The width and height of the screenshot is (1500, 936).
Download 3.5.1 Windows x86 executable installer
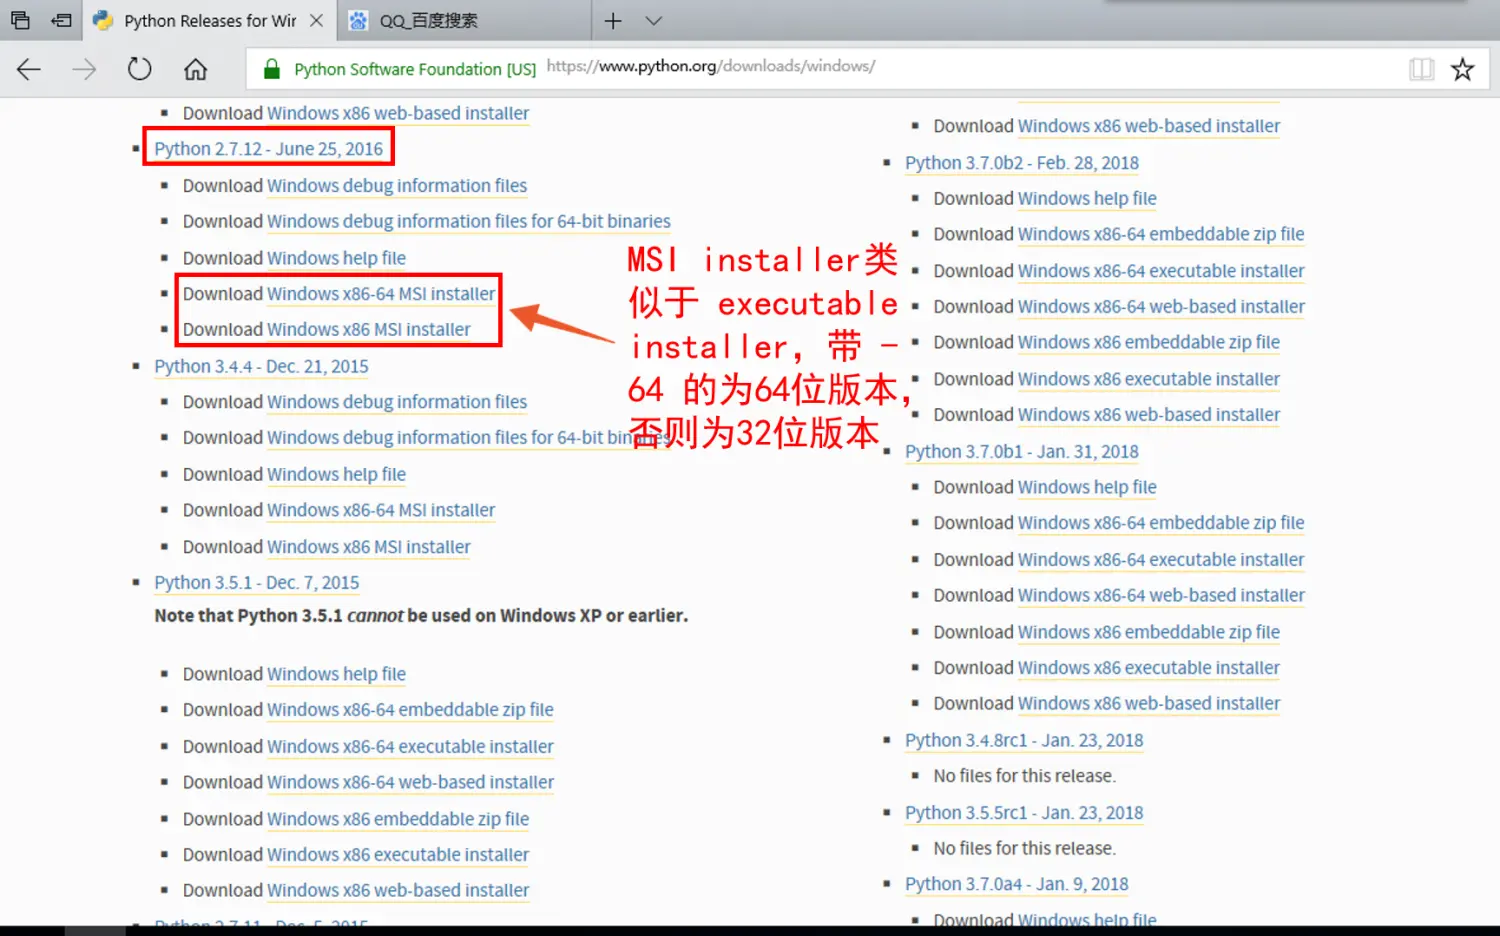point(398,855)
